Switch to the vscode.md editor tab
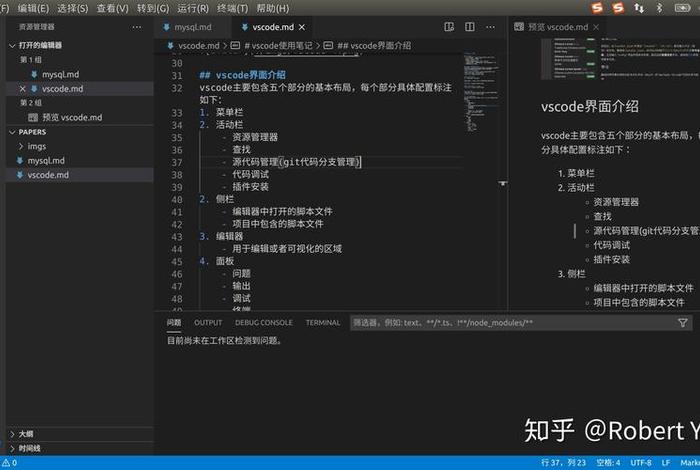Image resolution: width=700 pixels, height=470 pixels. pyautogui.click(x=272, y=27)
